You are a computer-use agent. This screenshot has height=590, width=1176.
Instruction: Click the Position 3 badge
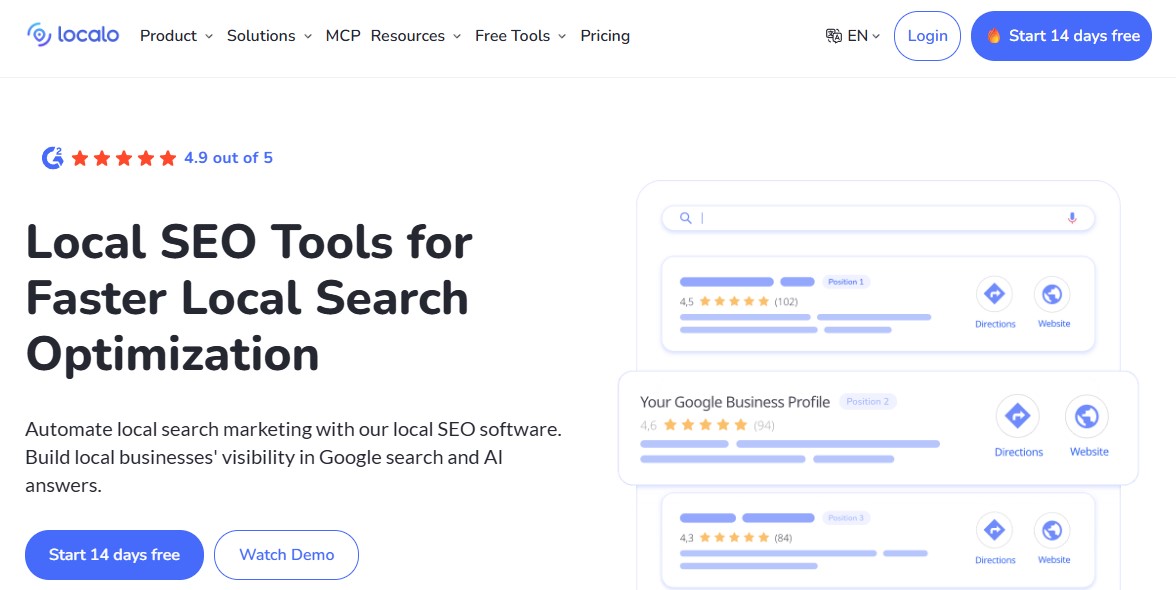coord(846,518)
